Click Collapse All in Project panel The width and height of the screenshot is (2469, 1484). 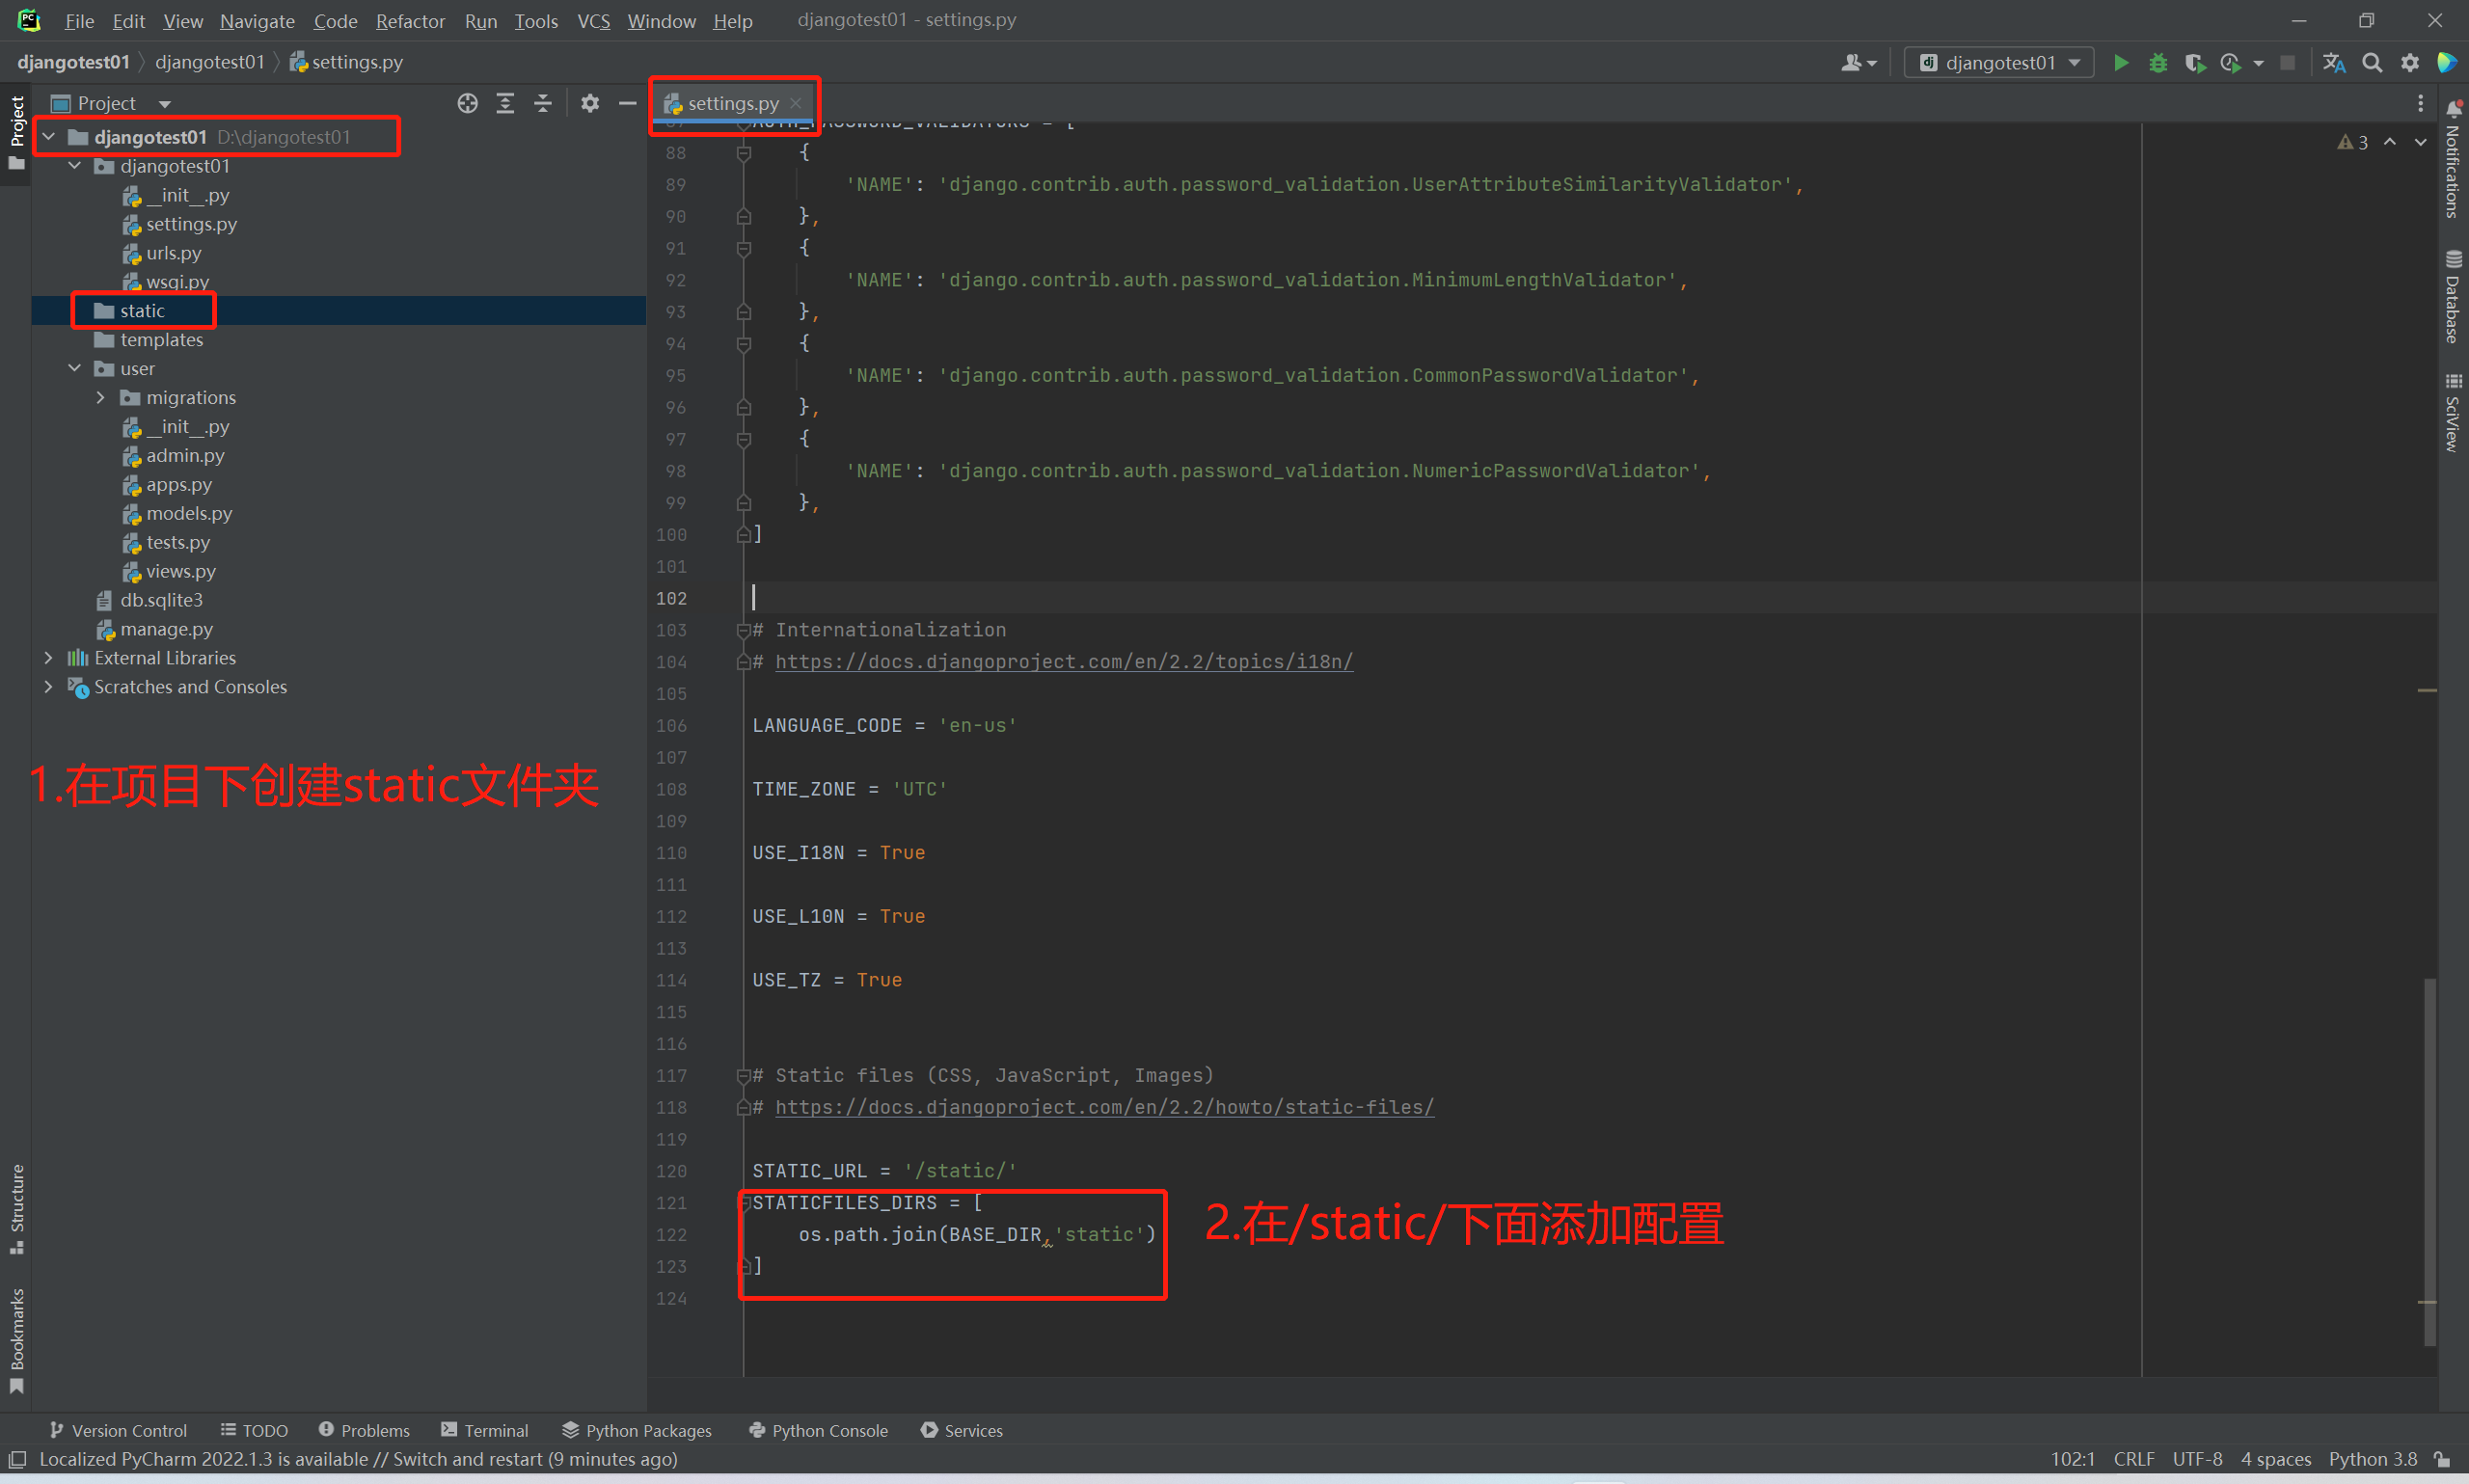tap(543, 103)
